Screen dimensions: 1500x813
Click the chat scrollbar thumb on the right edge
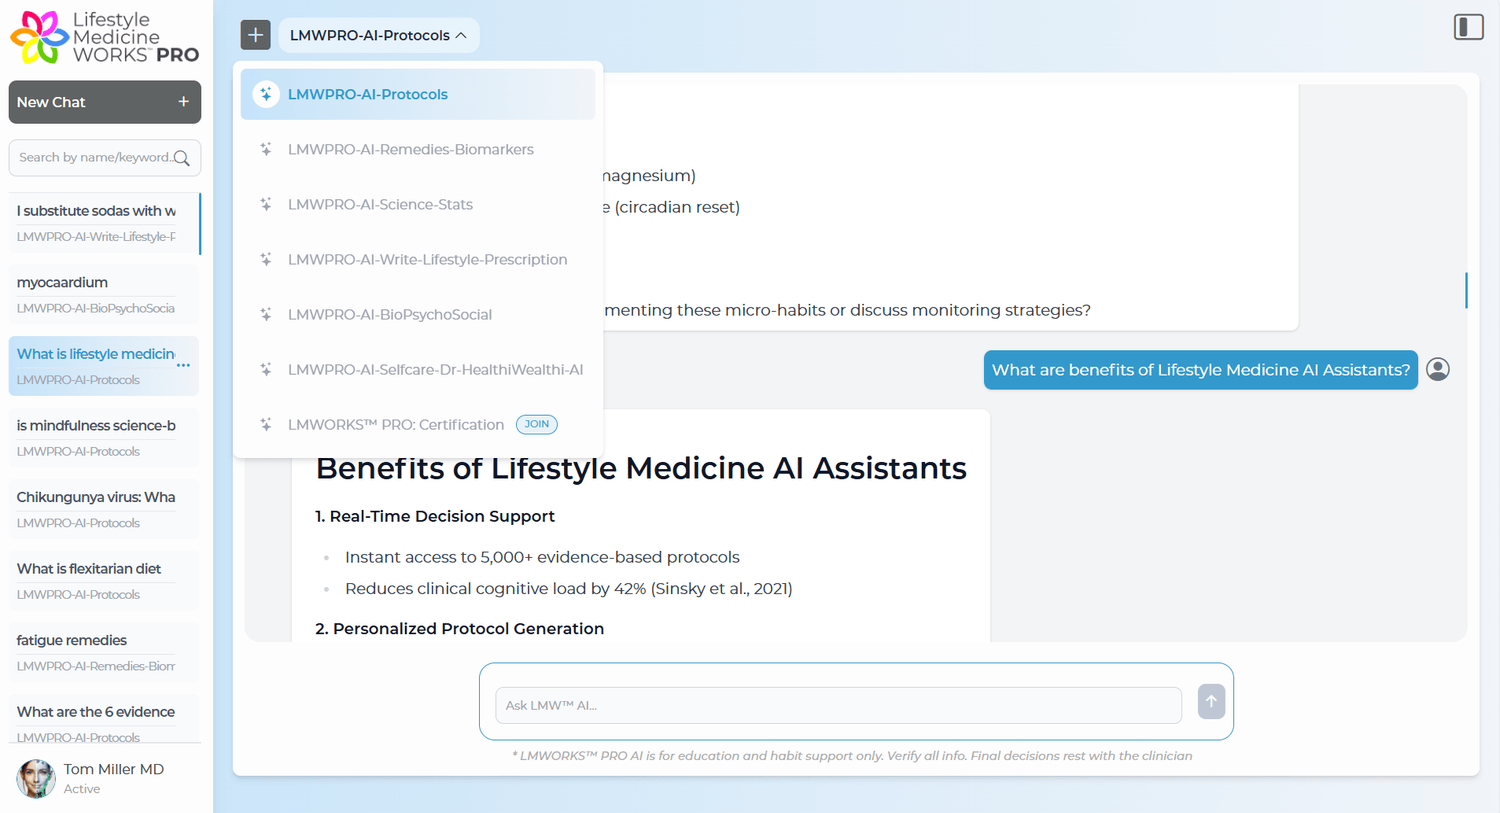coord(1466,290)
